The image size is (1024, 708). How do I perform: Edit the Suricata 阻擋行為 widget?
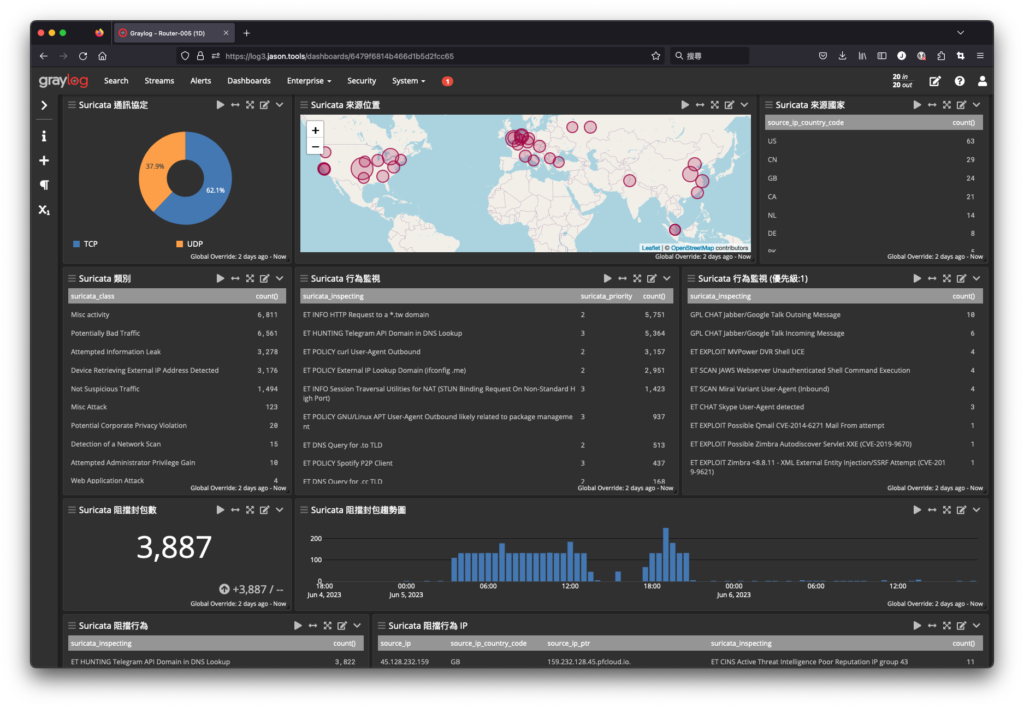[x=342, y=626]
